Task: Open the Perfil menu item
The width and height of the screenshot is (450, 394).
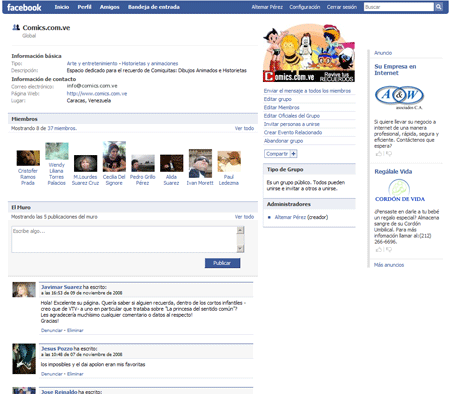Action: coord(84,7)
